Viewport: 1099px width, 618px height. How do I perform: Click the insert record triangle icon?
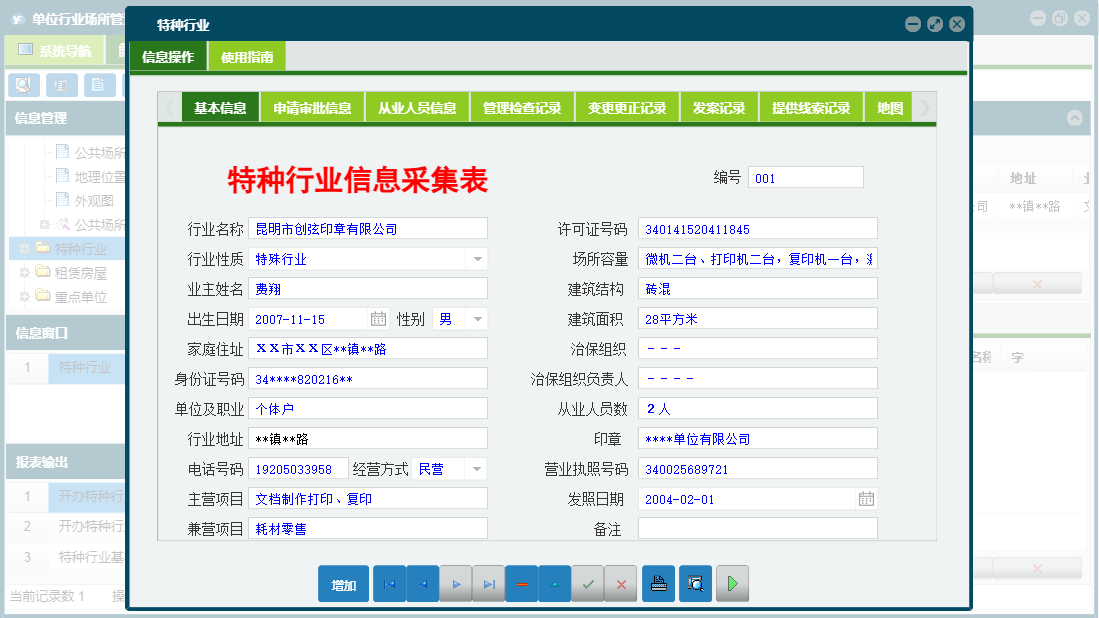pos(555,583)
